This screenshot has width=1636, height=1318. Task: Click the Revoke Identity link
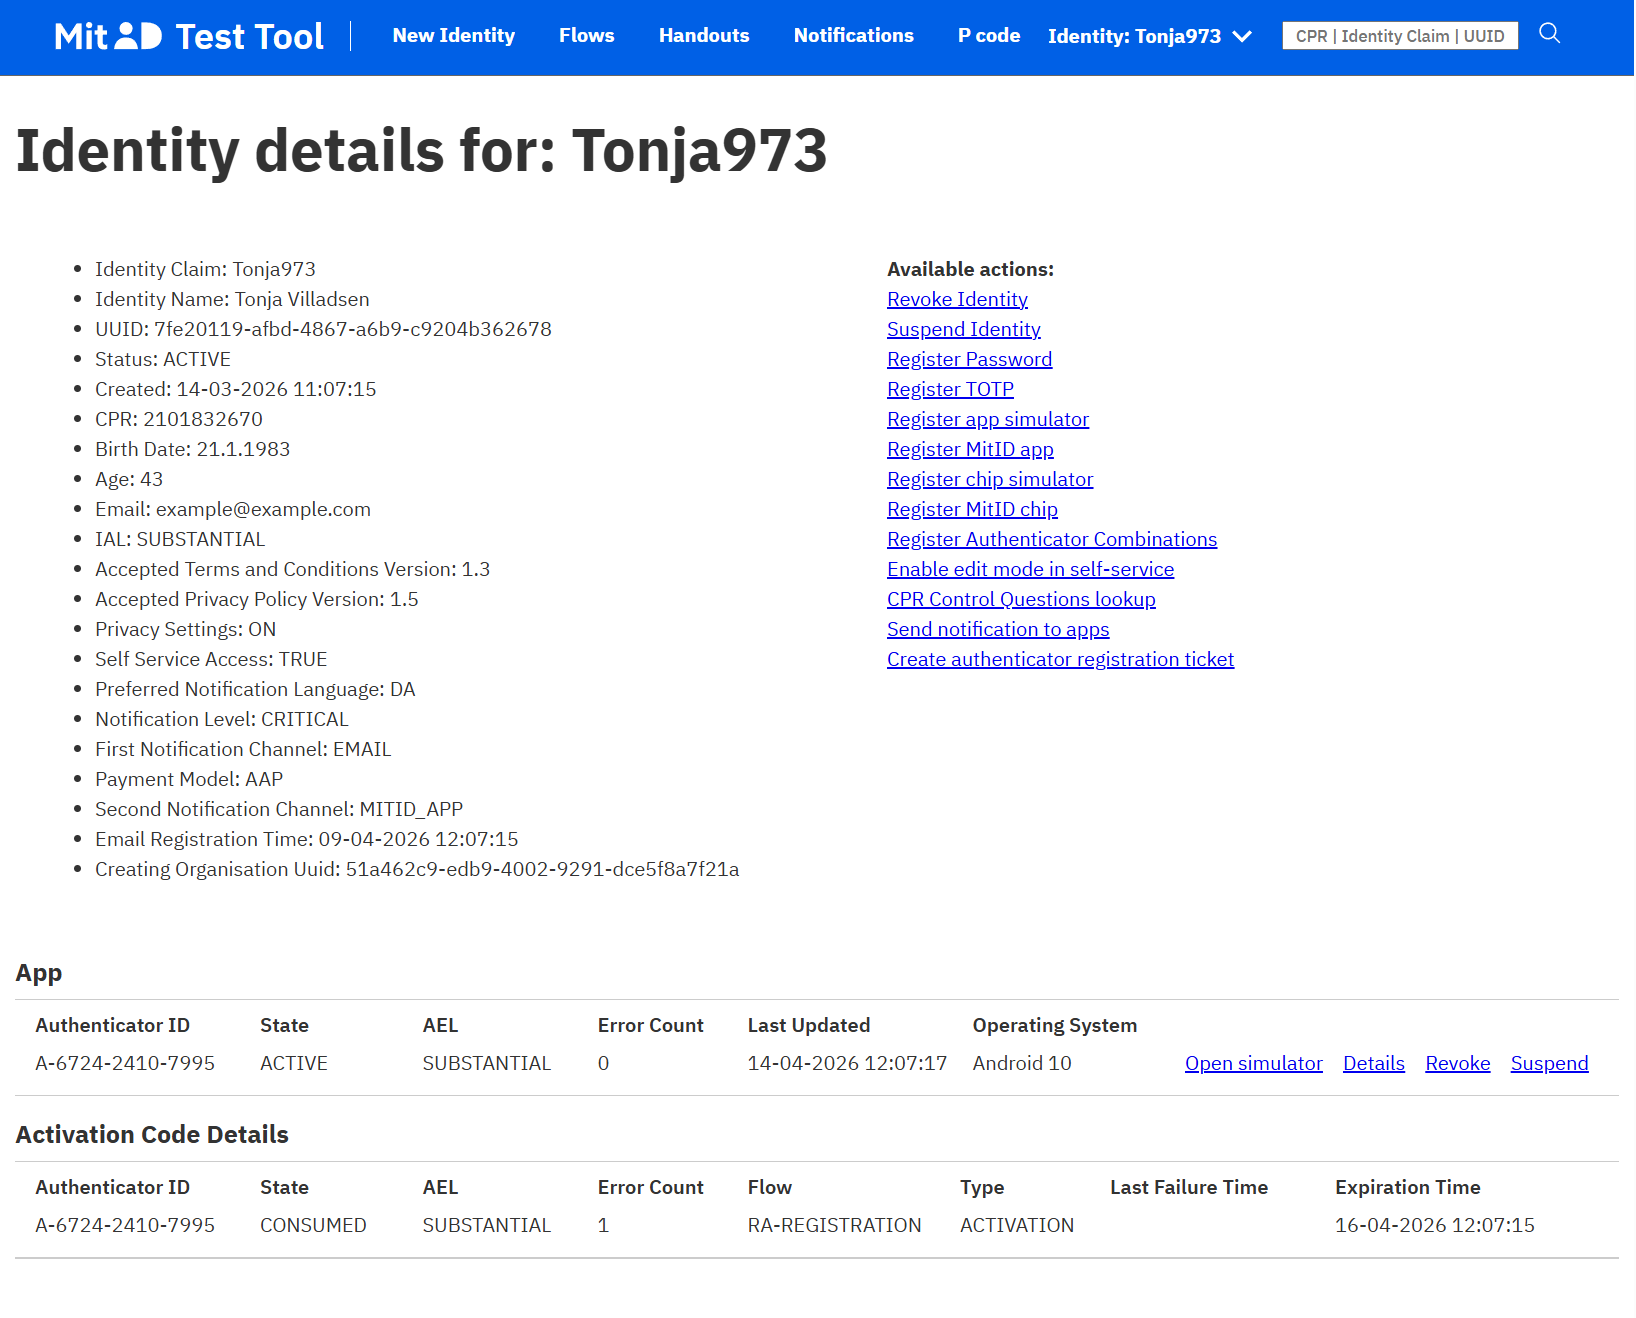[x=956, y=299]
